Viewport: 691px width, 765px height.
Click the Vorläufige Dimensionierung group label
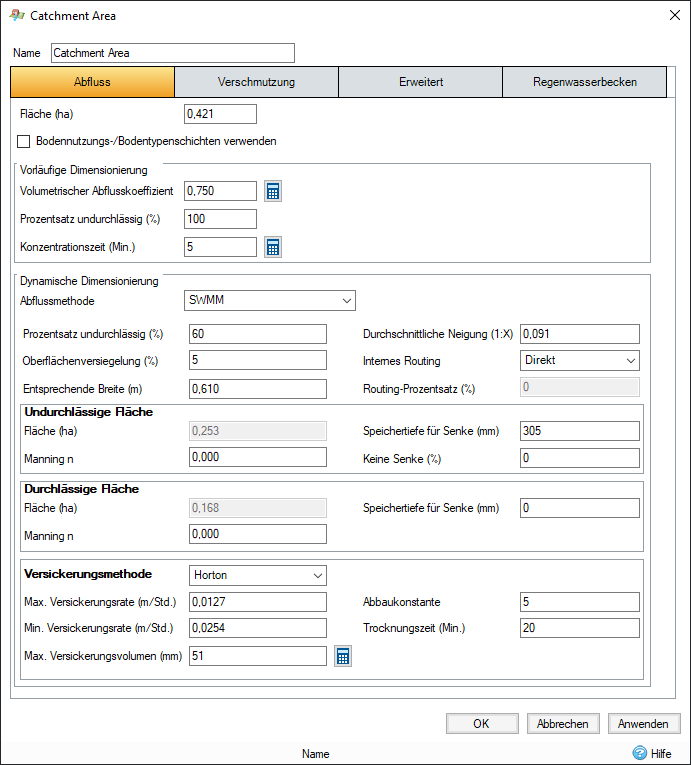pos(83,170)
